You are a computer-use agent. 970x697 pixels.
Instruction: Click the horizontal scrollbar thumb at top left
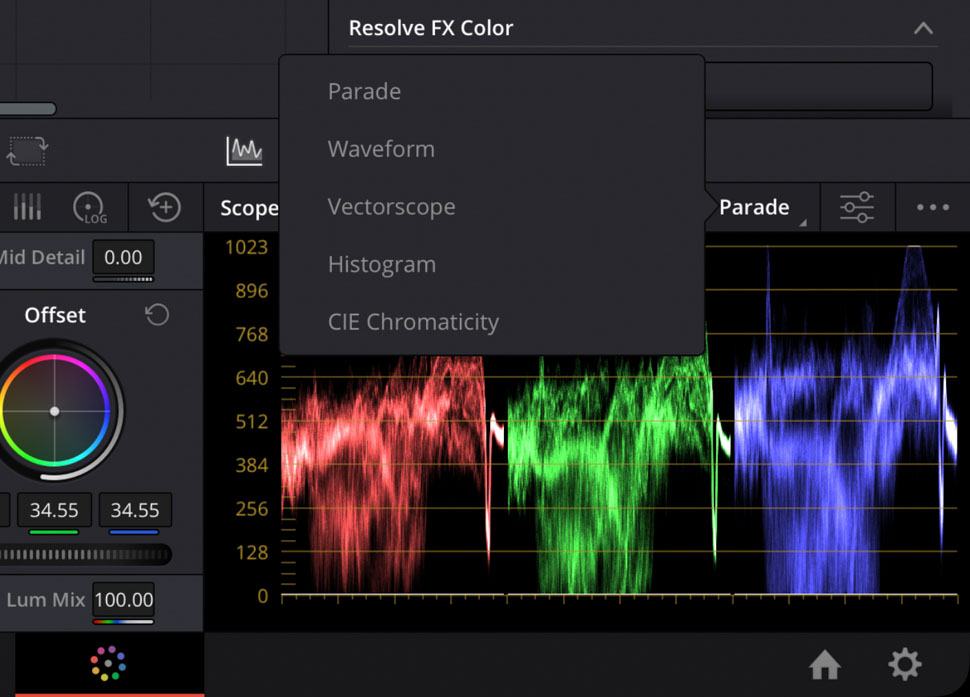tap(28, 109)
